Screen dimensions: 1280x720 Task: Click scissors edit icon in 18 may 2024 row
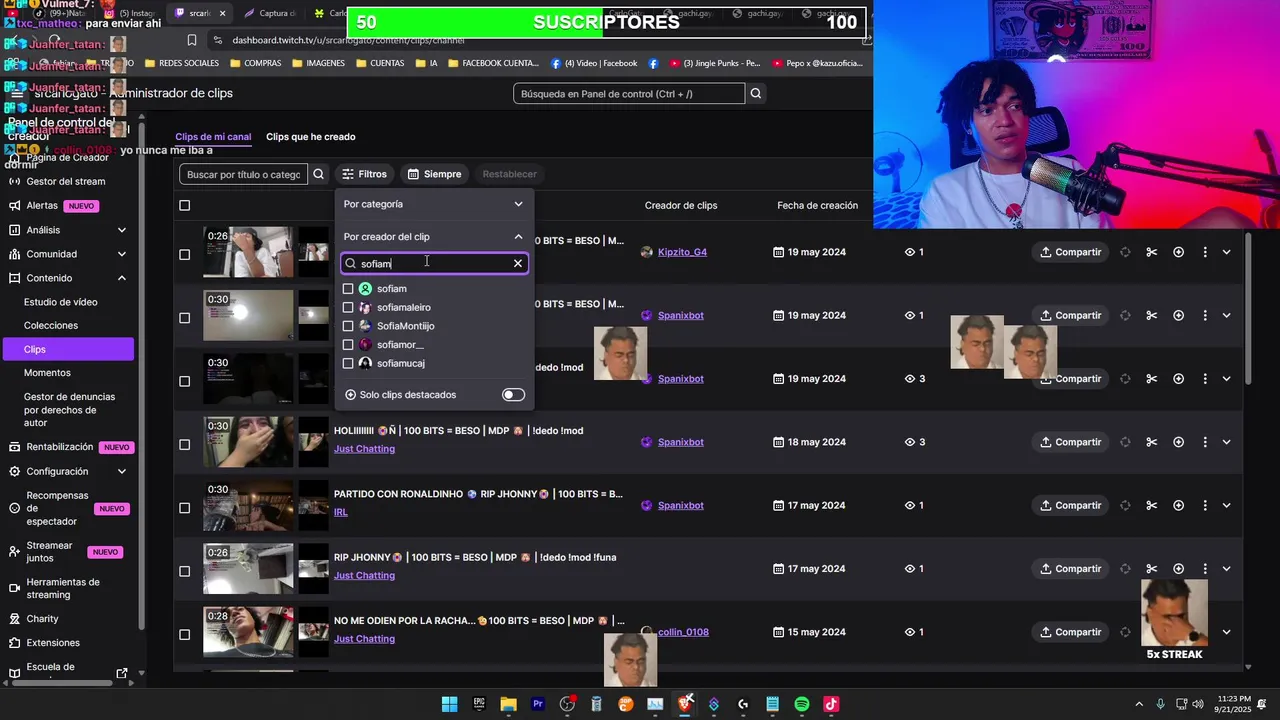1152,442
